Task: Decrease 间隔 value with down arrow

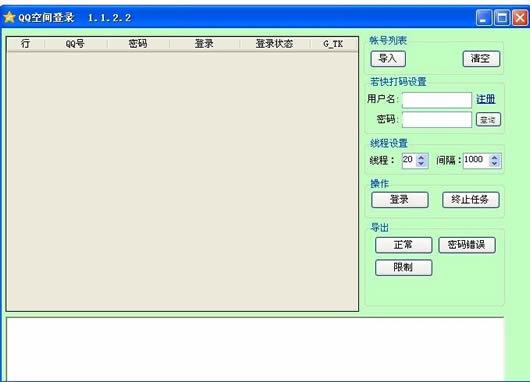Action: coord(495,164)
